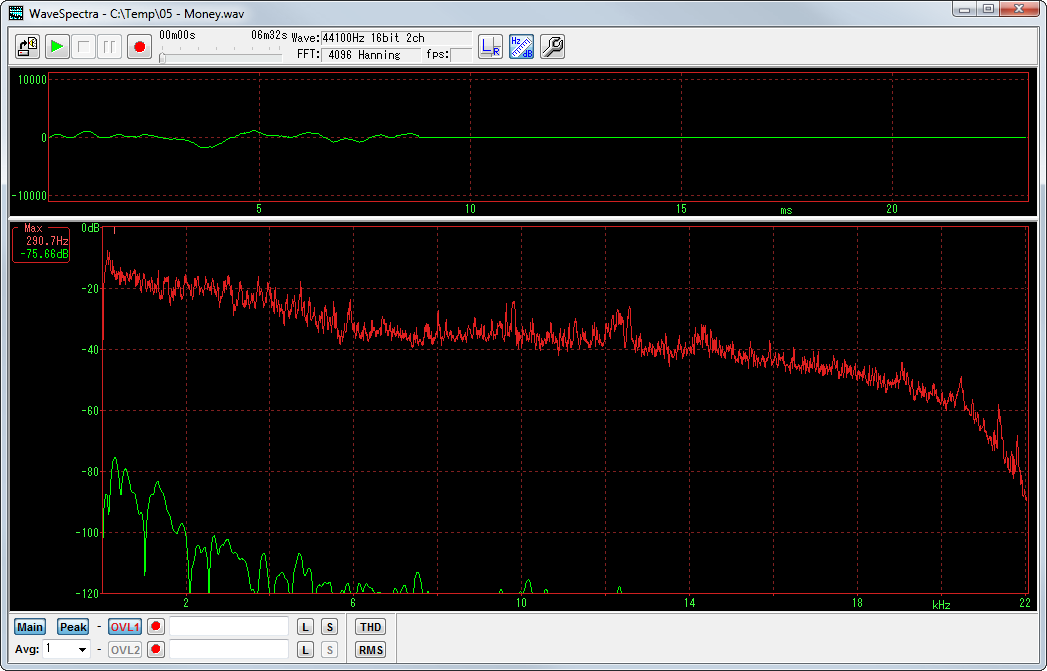This screenshot has height=671, width=1047.
Task: Open a wave file with the file icon
Action: click(28, 47)
